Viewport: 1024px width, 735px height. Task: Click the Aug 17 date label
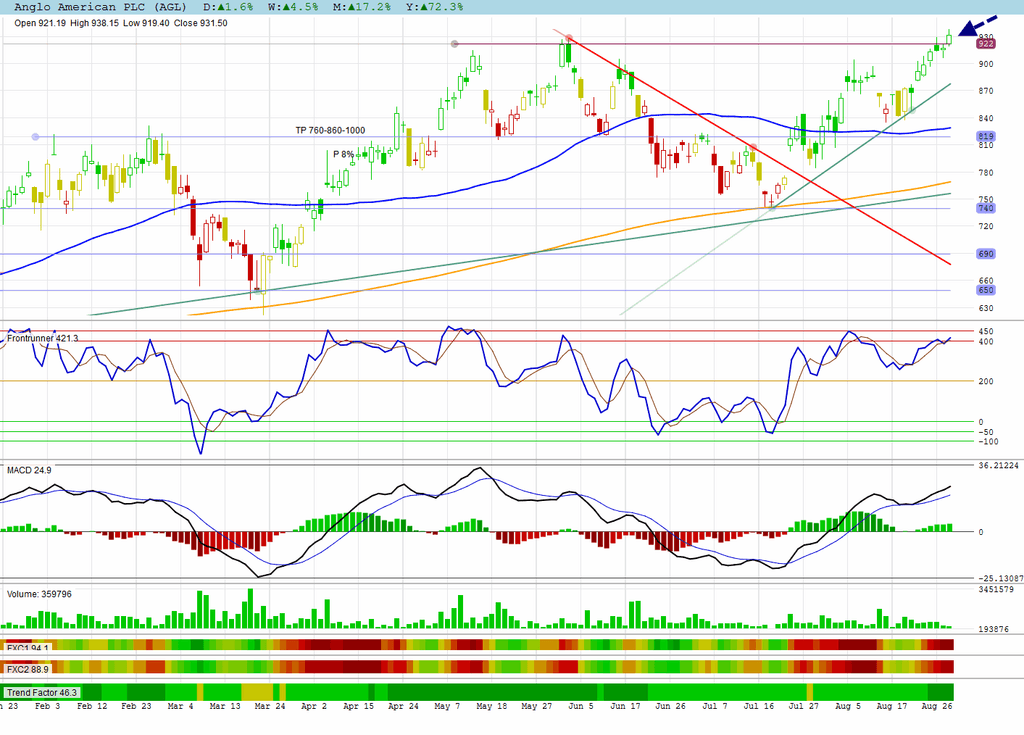(x=892, y=706)
